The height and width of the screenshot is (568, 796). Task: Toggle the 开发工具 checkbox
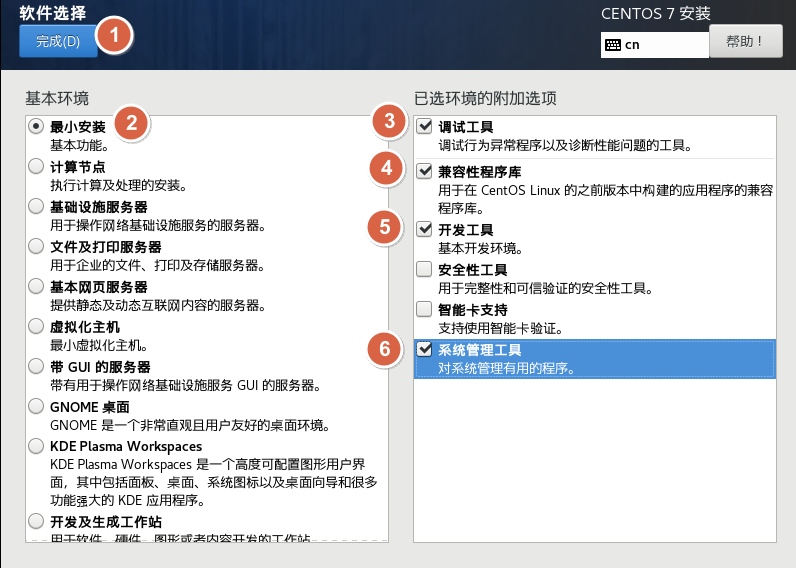(x=424, y=229)
